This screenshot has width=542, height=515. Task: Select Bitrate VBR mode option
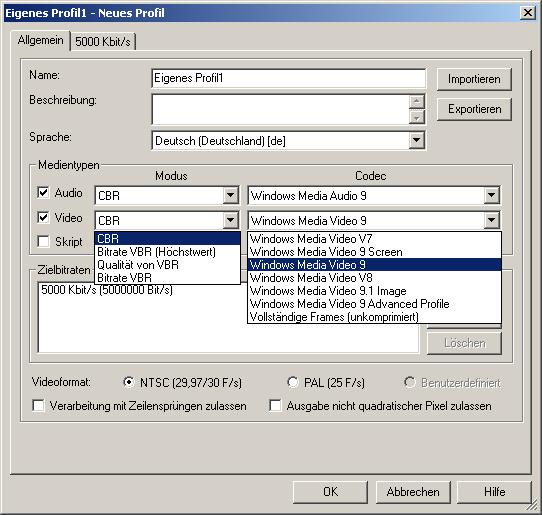[x=167, y=278]
